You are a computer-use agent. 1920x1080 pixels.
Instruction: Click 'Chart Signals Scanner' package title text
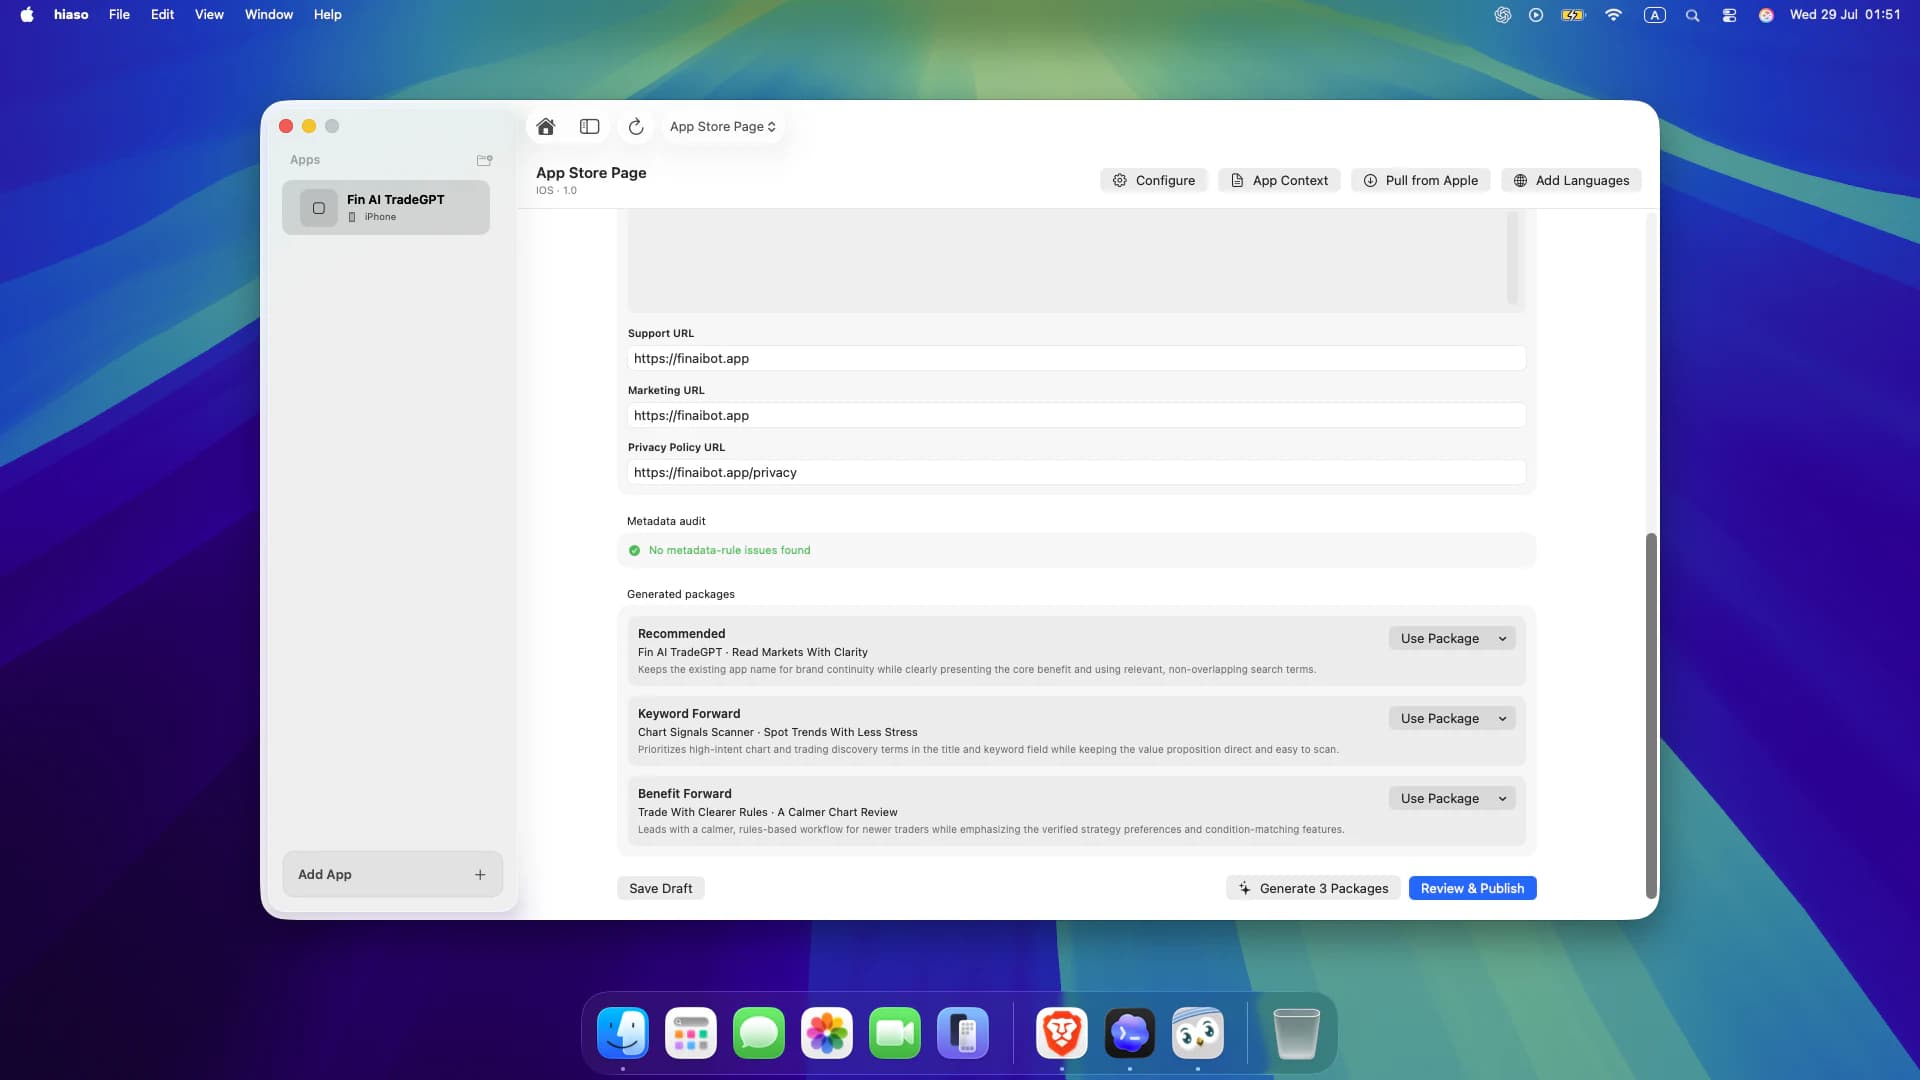click(x=696, y=732)
